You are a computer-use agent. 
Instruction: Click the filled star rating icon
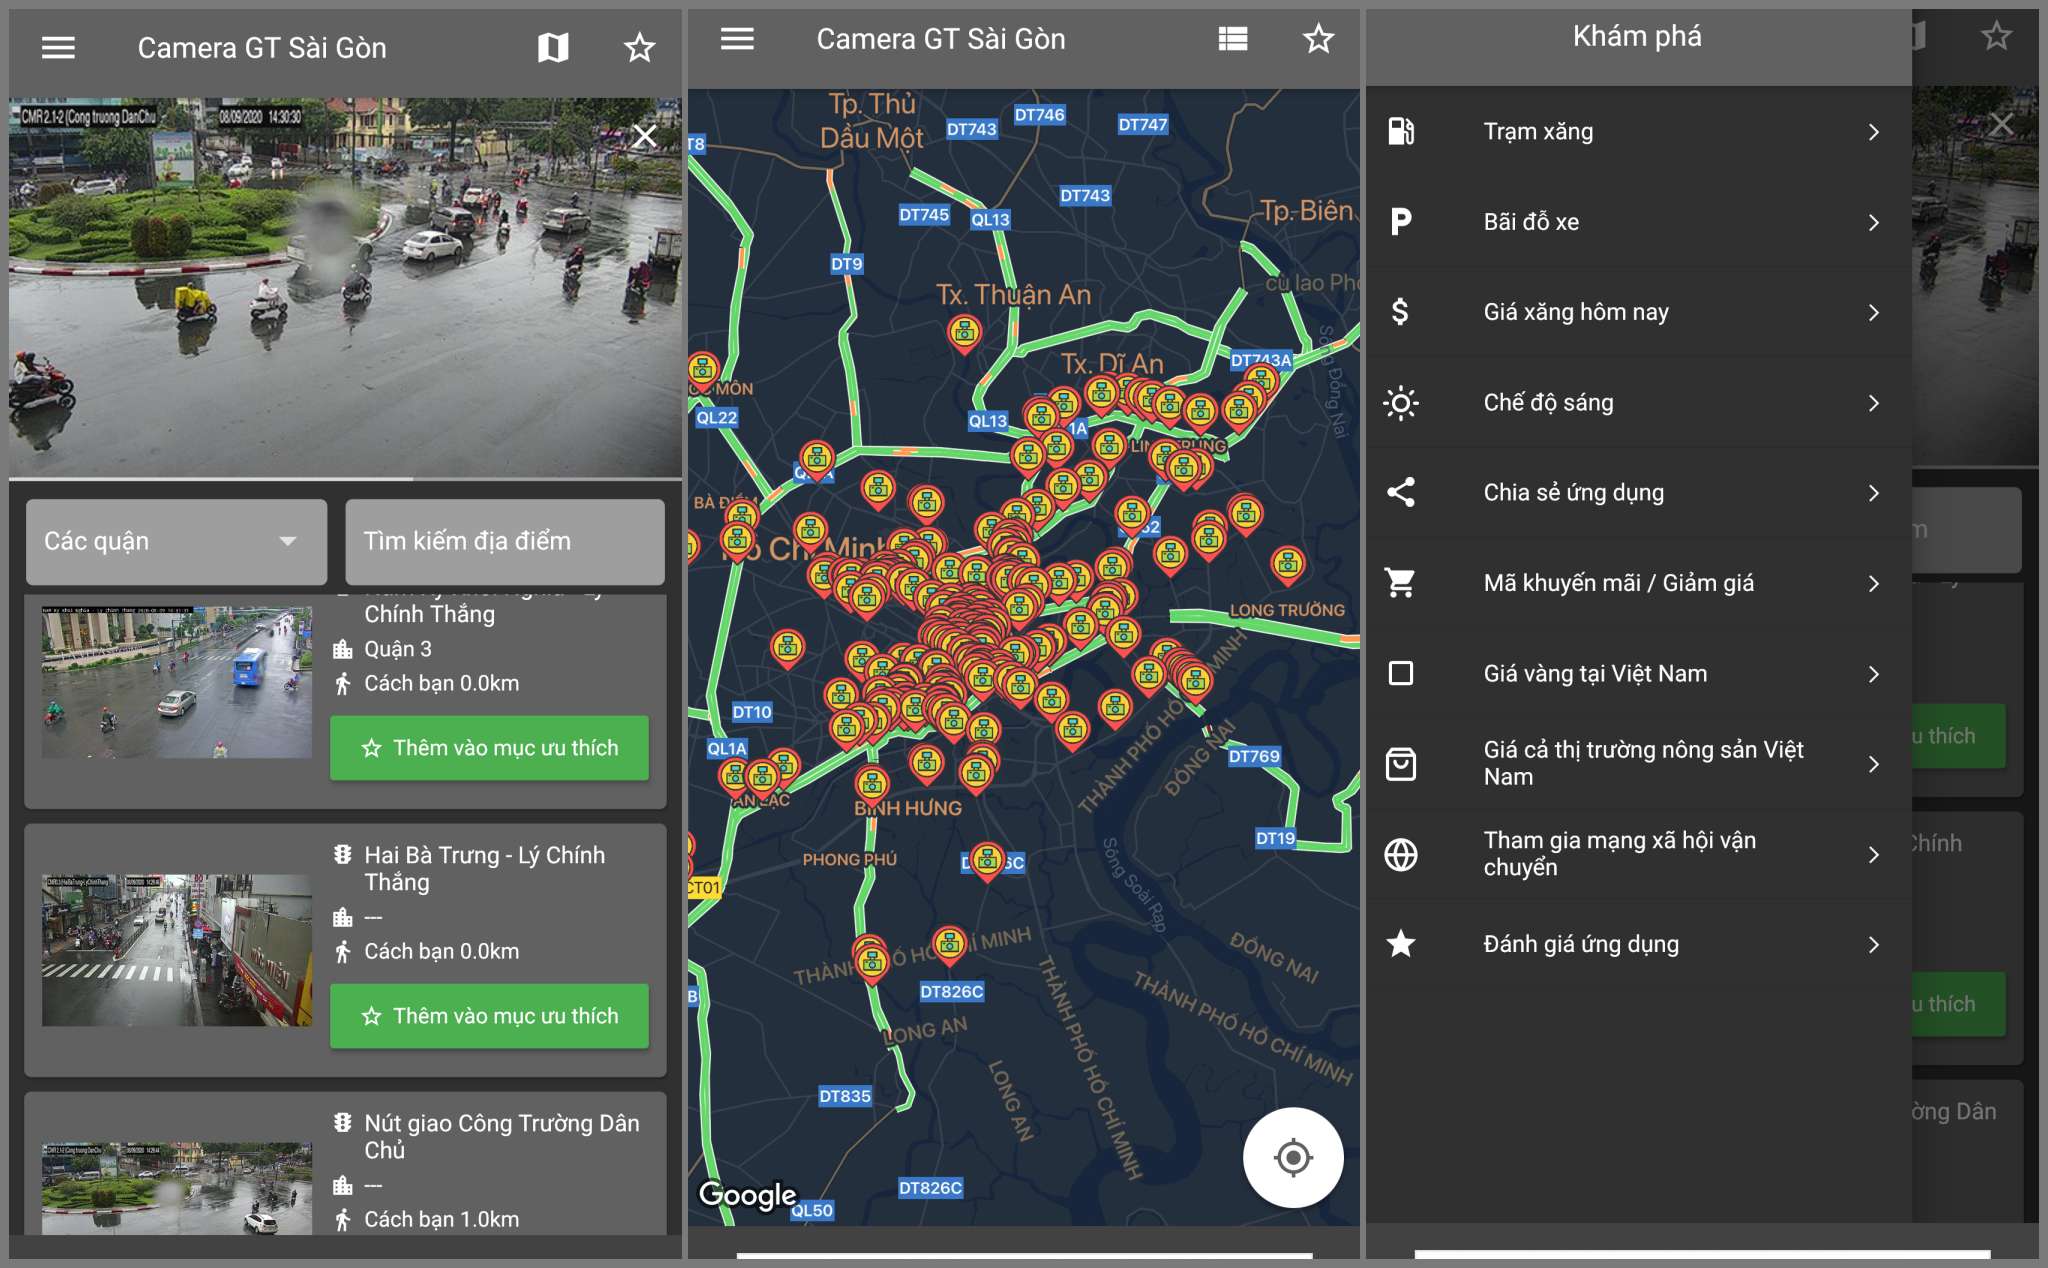point(1401,943)
